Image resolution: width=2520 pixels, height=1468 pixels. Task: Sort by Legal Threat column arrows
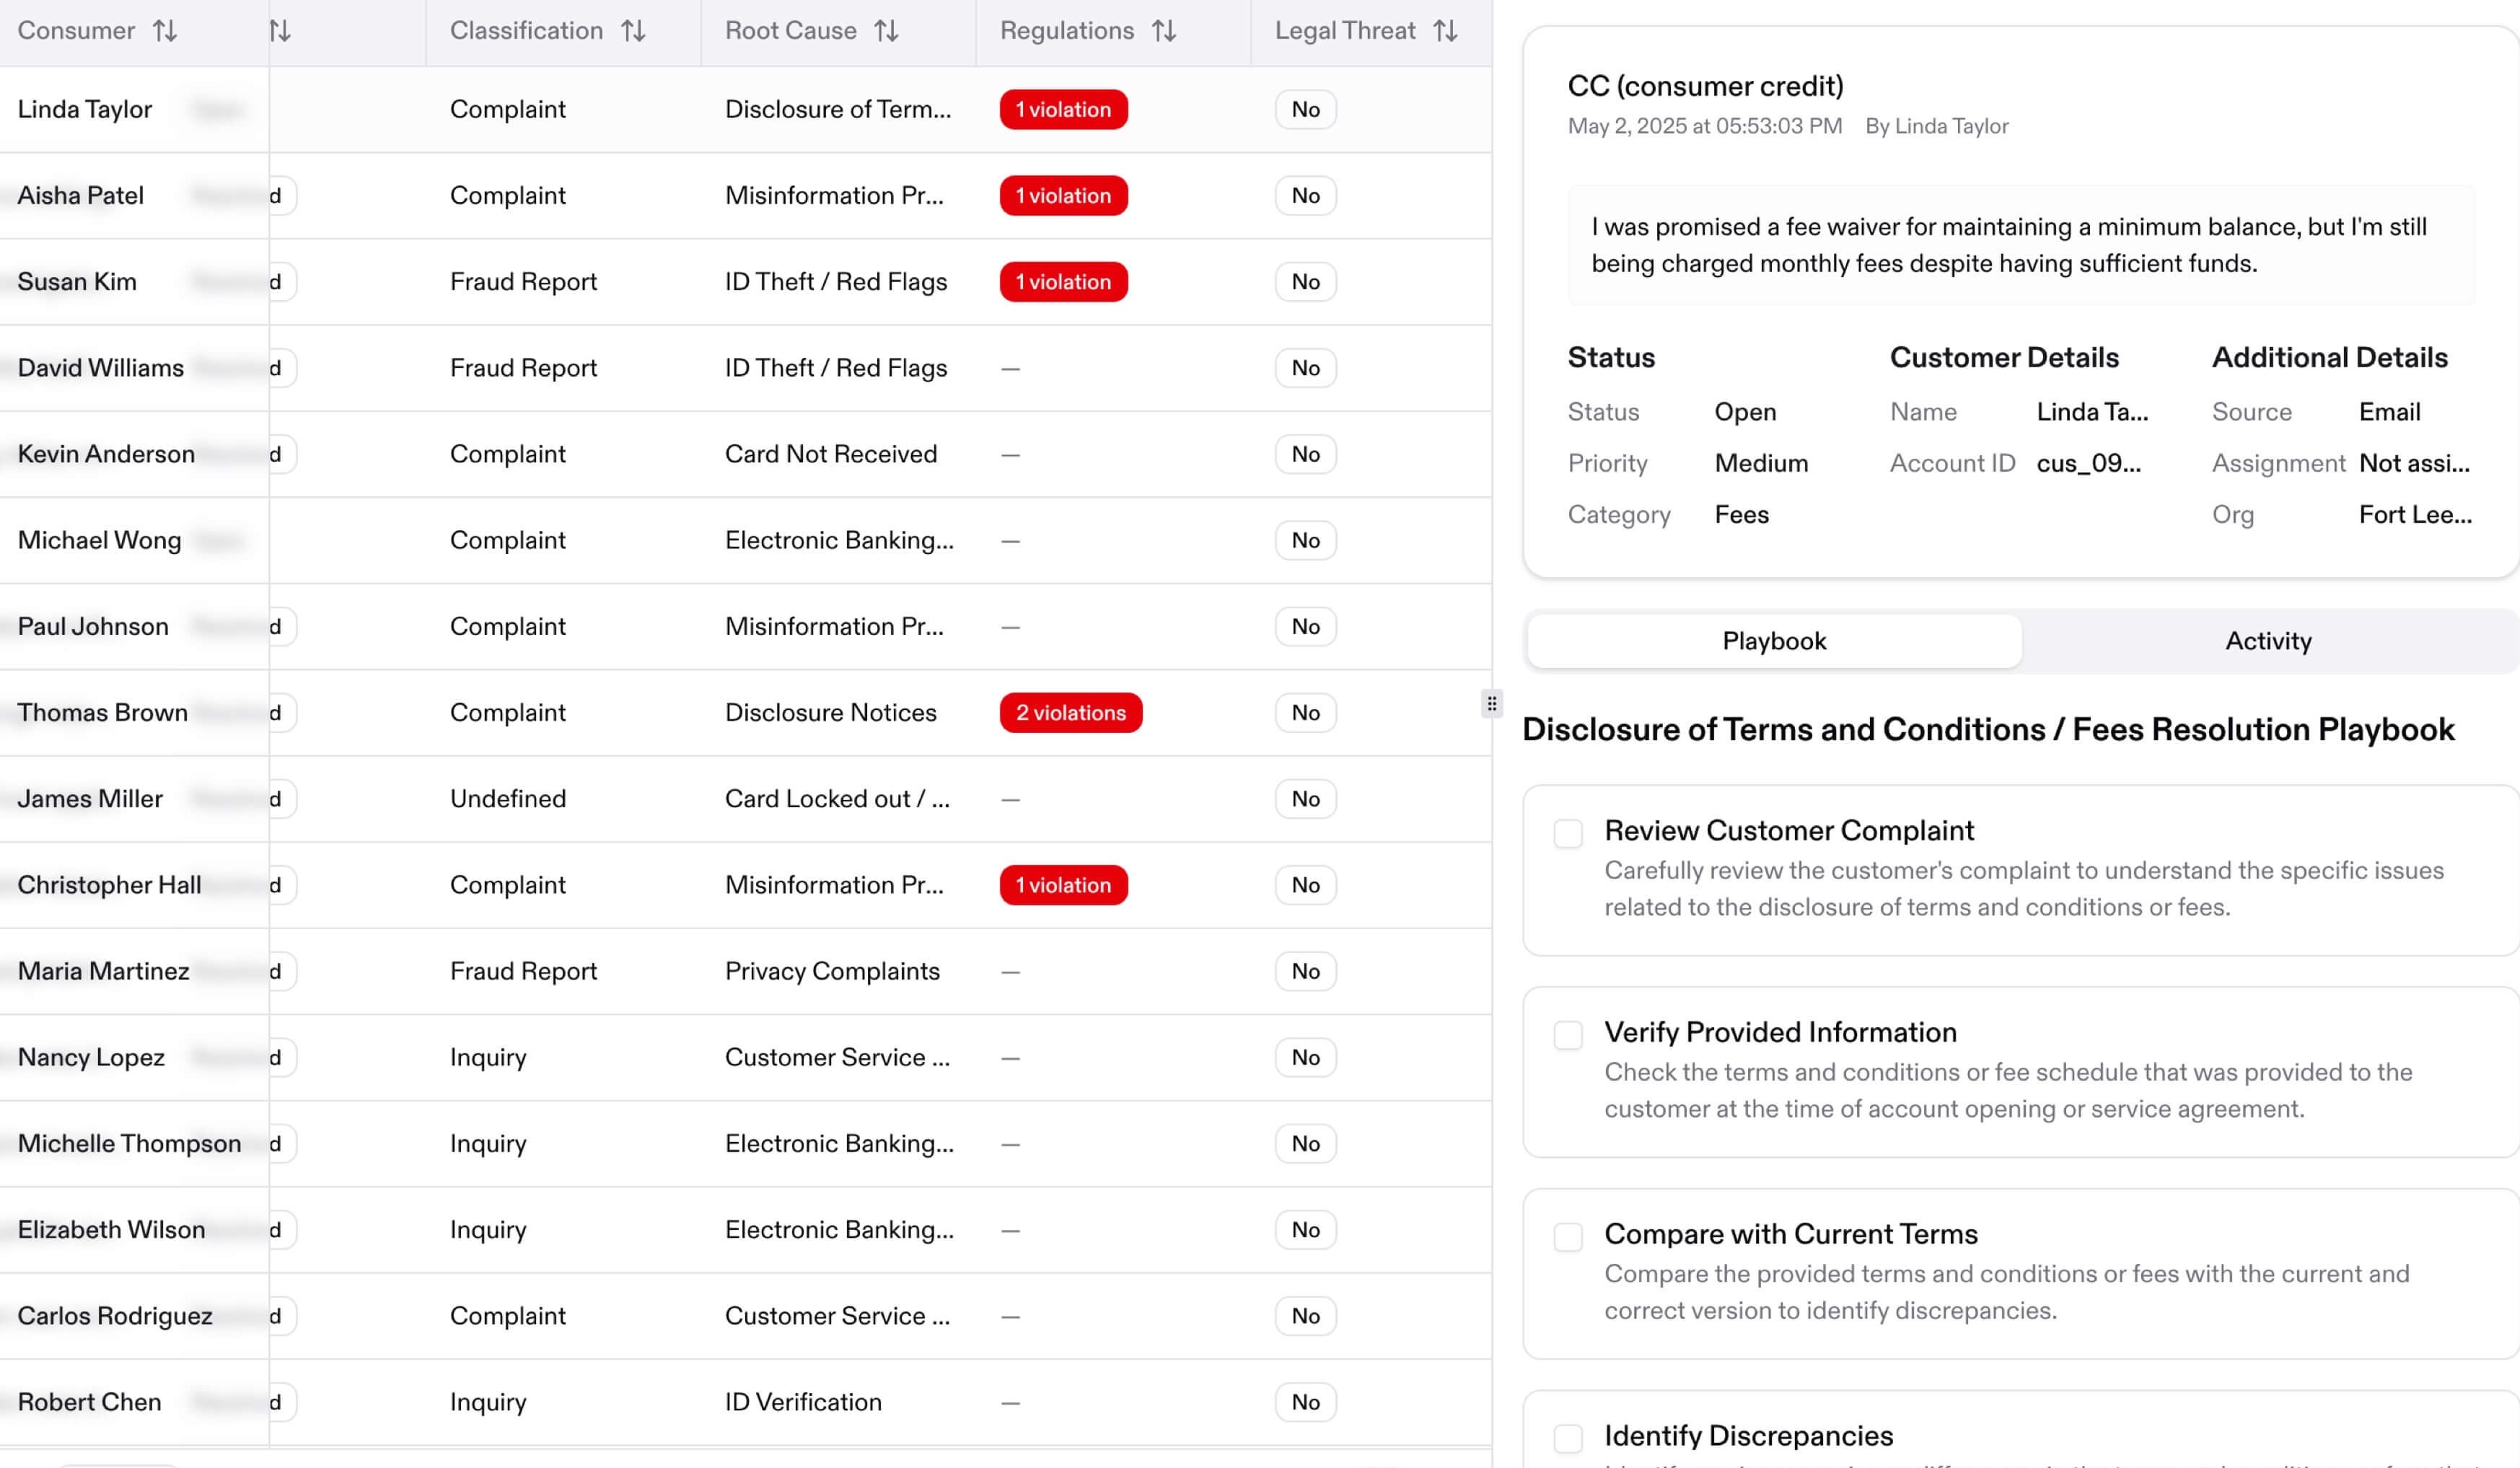(x=1445, y=31)
